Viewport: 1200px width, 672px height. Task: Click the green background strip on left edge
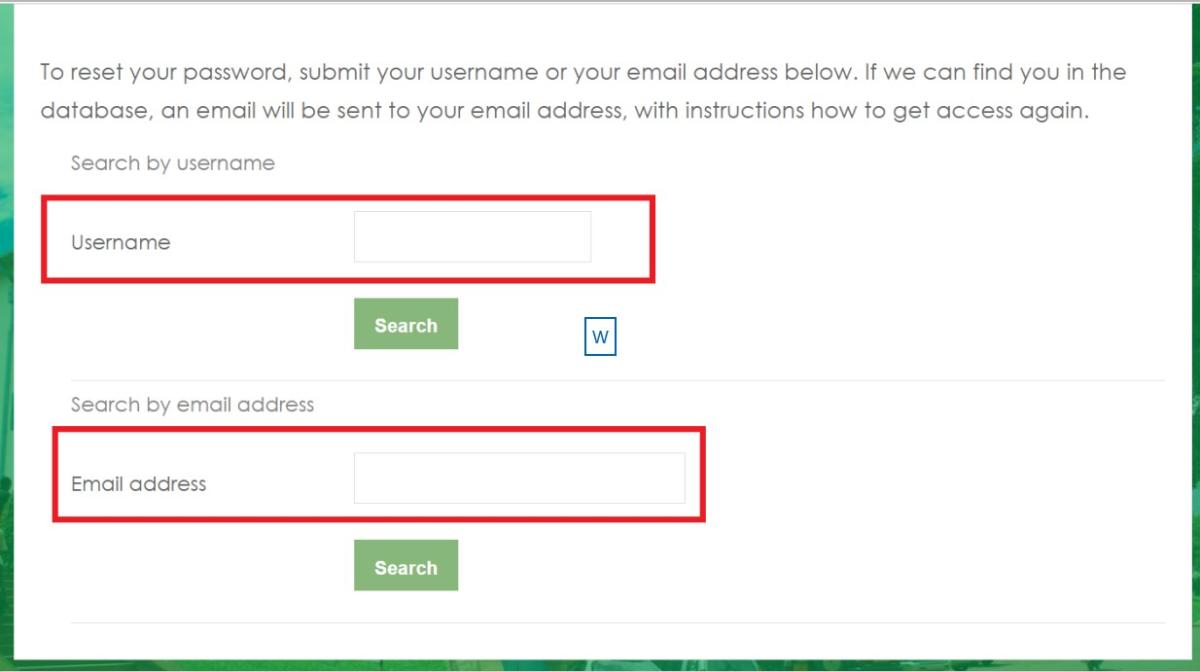[6, 336]
